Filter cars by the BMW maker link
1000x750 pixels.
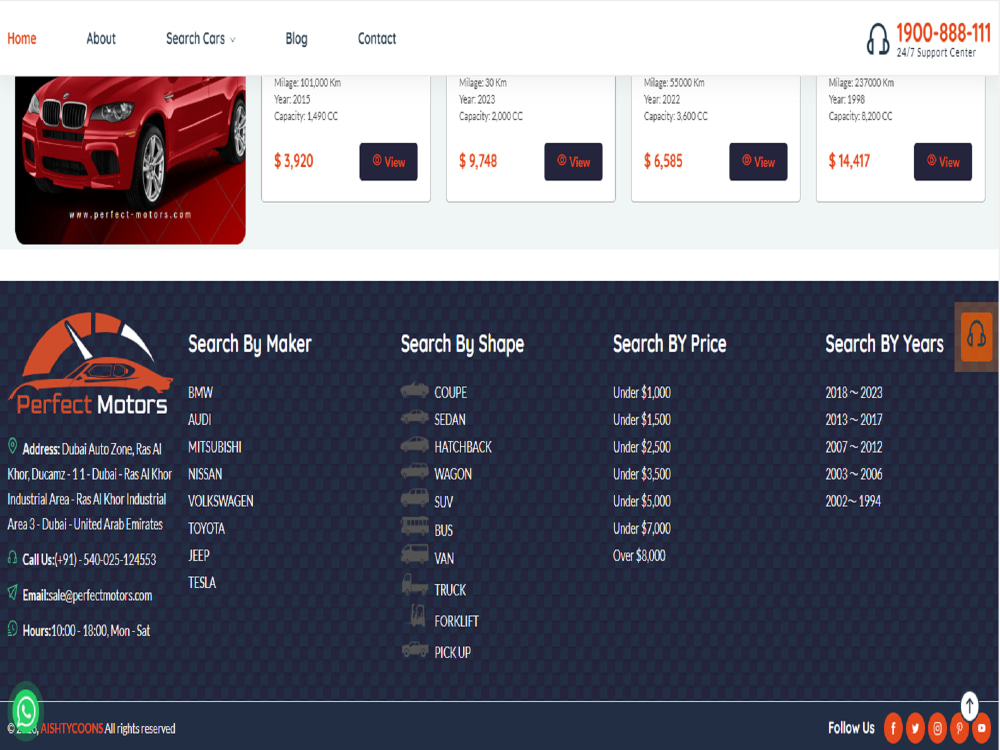199,392
